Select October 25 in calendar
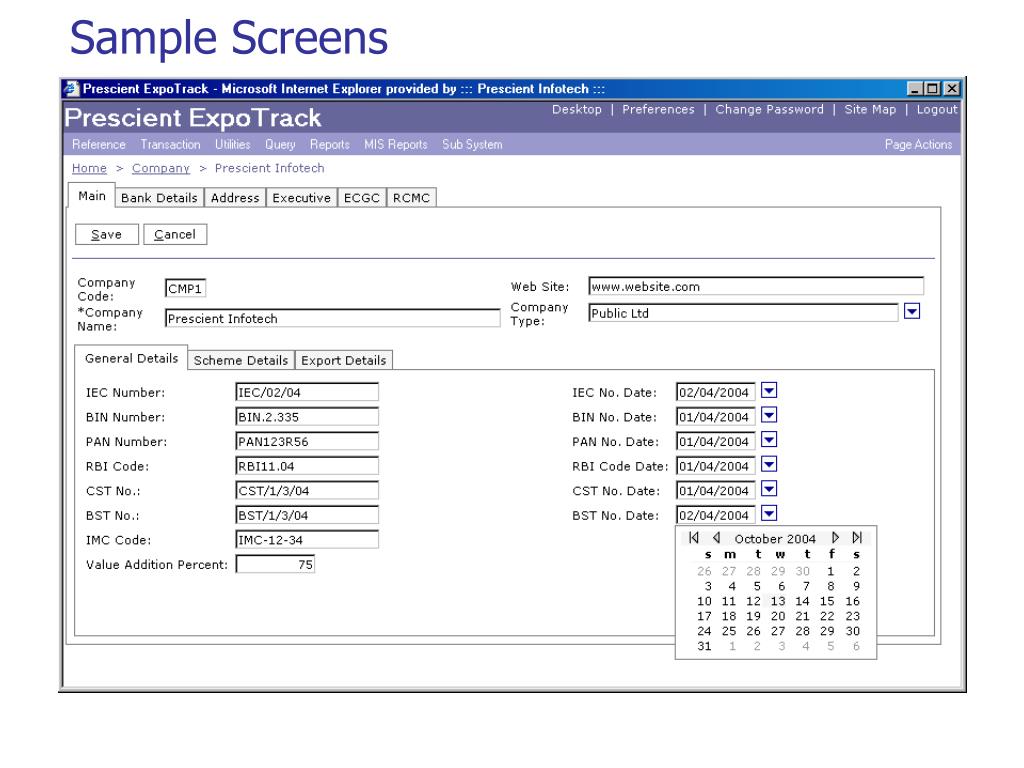Image resolution: width=1024 pixels, height=768 pixels. pos(729,631)
